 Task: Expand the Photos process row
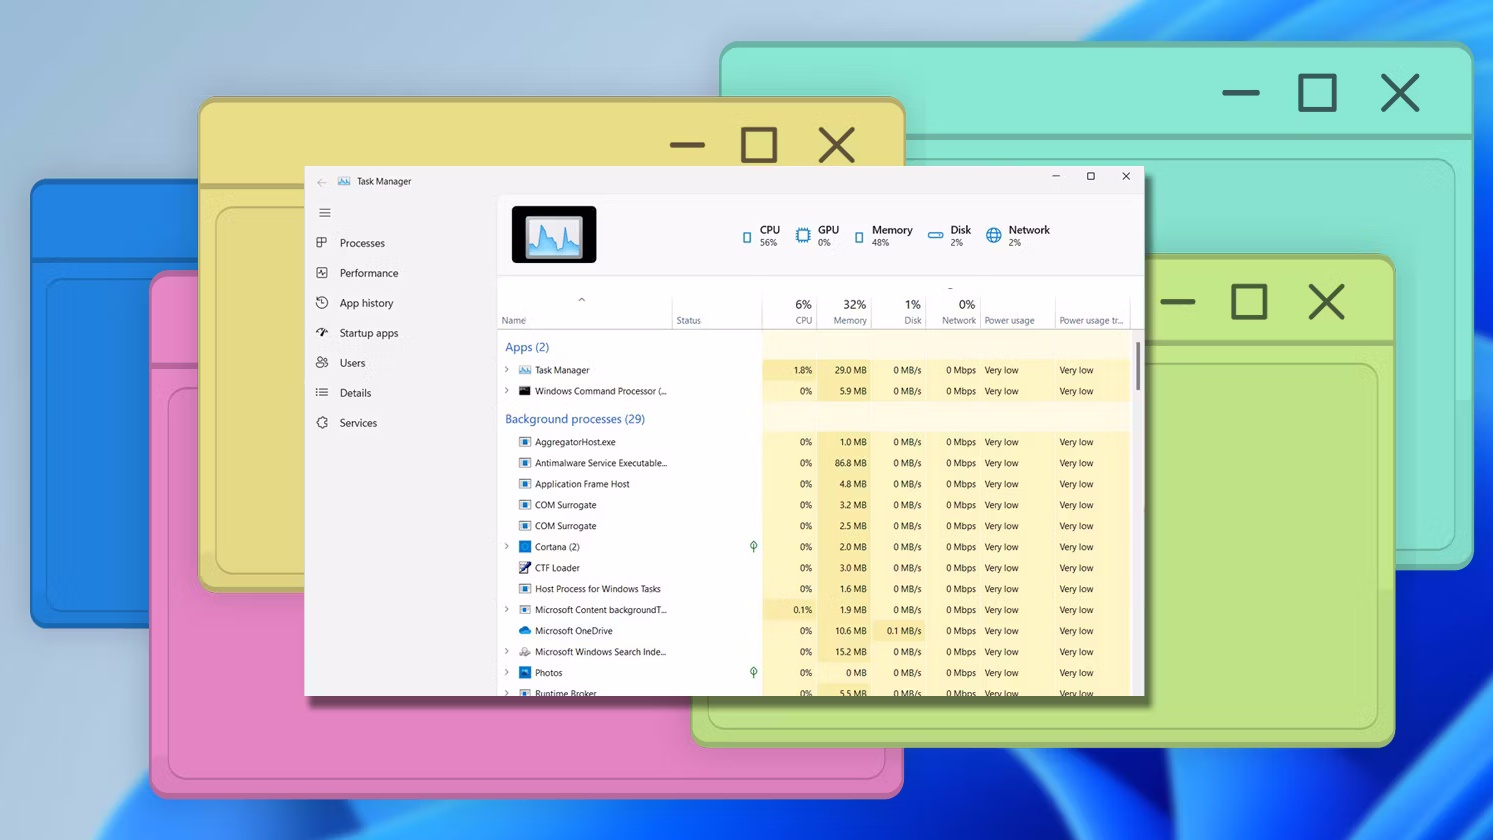507,673
